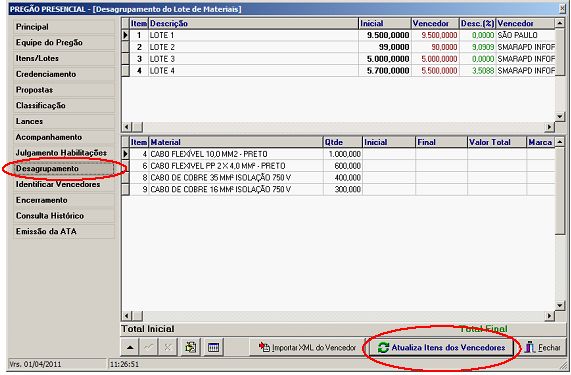
Task: Open Consulta Histórico section
Action: click(64, 216)
